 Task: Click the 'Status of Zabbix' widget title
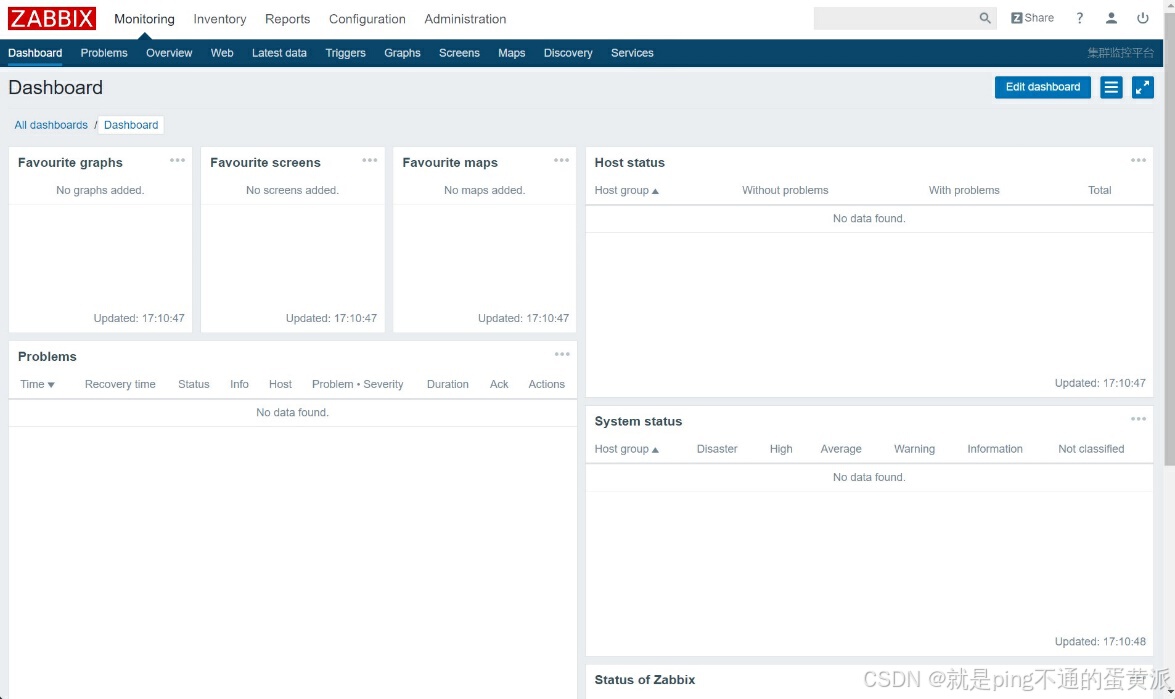(x=645, y=680)
